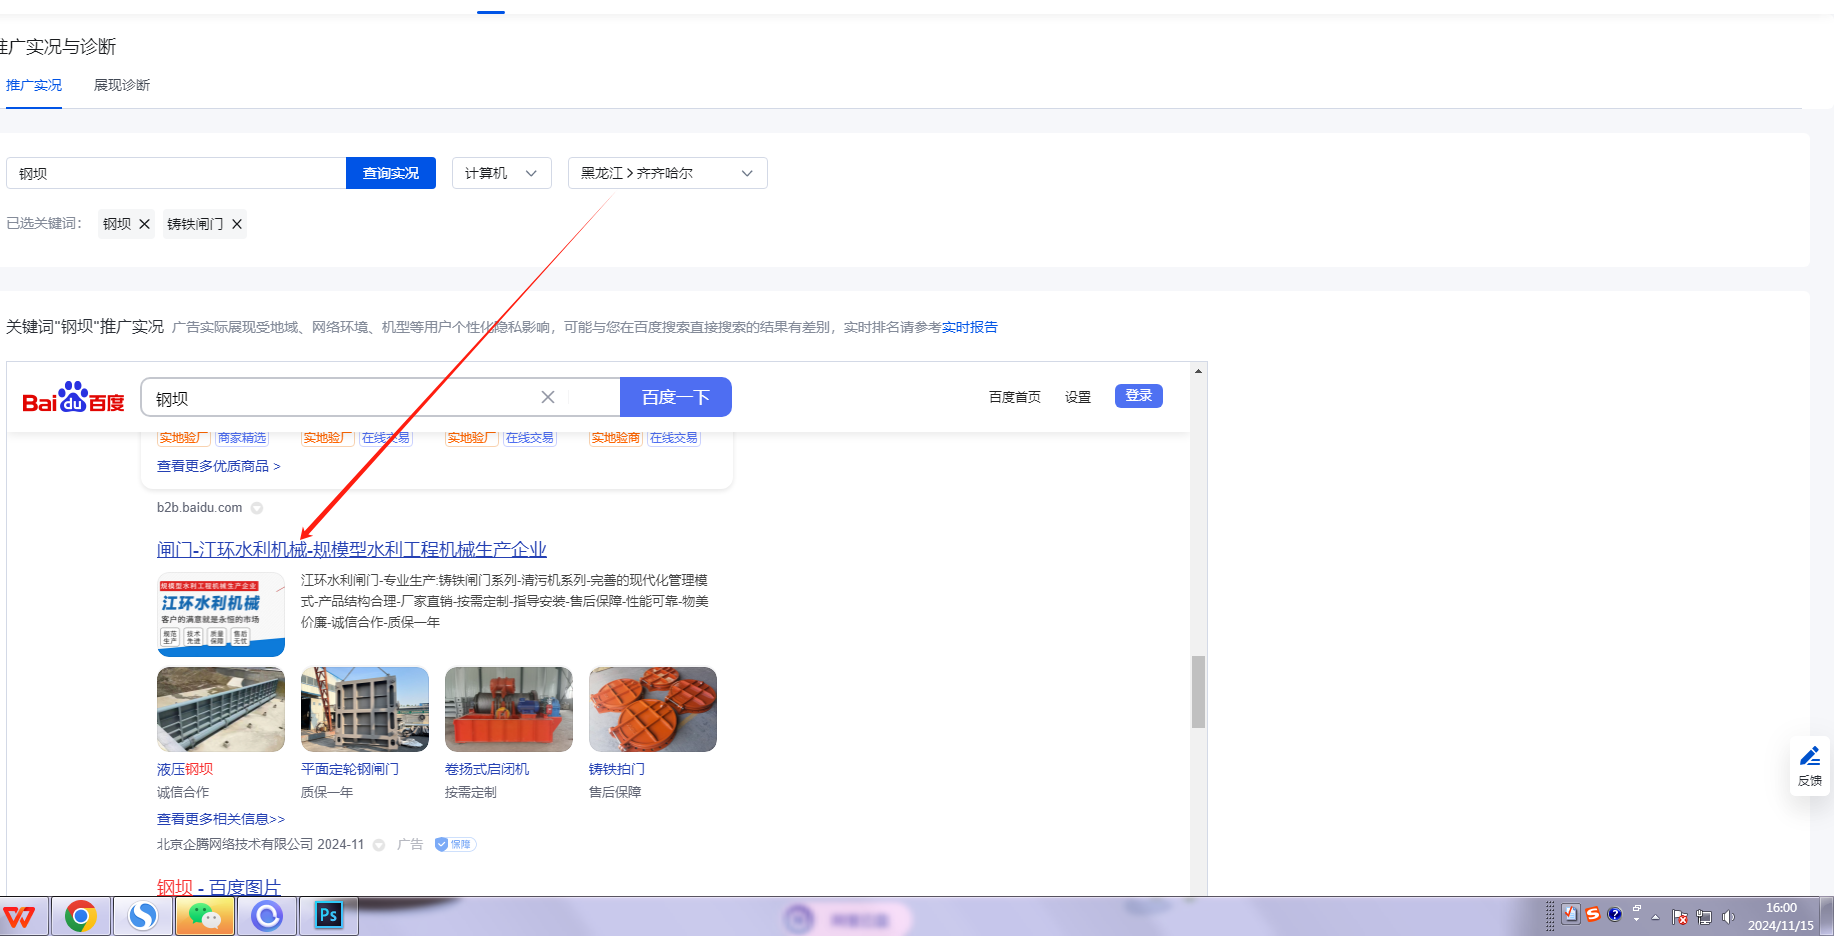The image size is (1834, 936).
Task: Click the Sogou input method tray icon
Action: point(1593,914)
